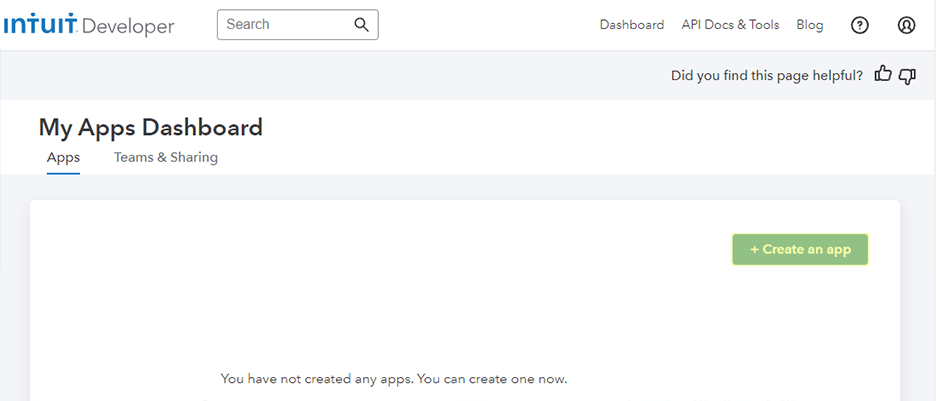Image resolution: width=936 pixels, height=401 pixels.
Task: Switch to the Teams & Sharing tab
Action: tap(166, 157)
